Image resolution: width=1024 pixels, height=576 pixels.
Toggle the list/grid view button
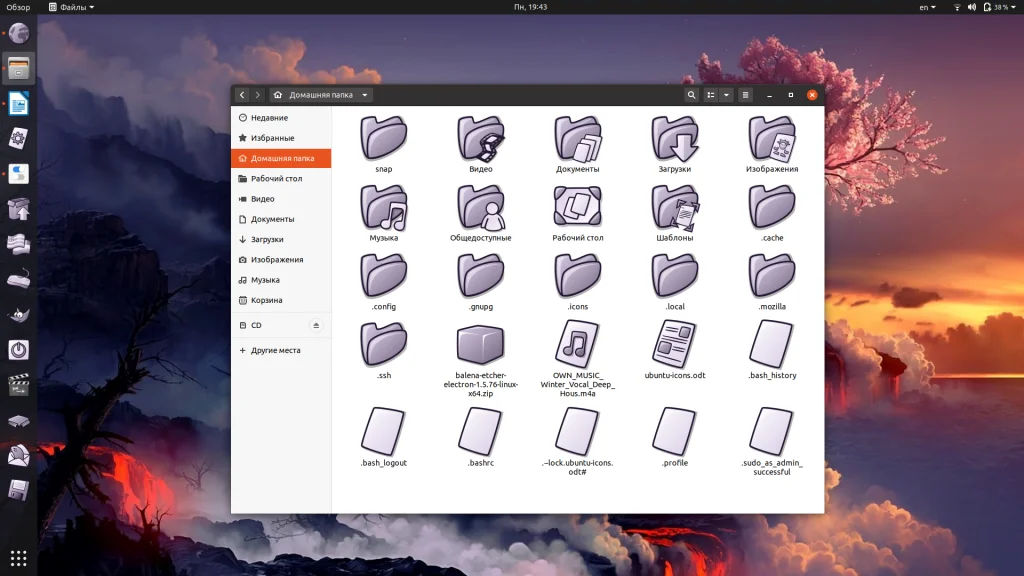point(711,95)
